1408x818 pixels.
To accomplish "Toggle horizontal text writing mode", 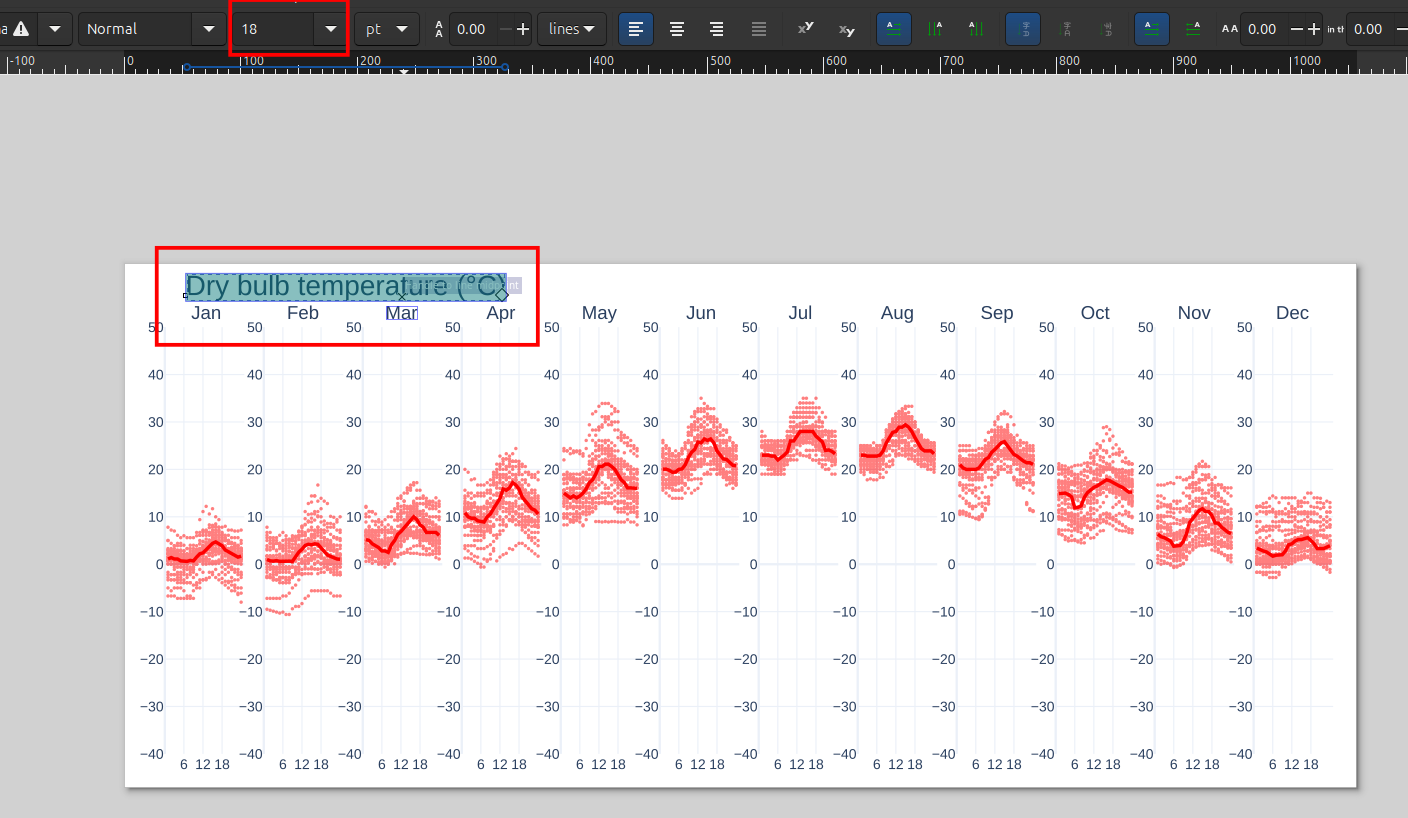I will pyautogui.click(x=894, y=29).
